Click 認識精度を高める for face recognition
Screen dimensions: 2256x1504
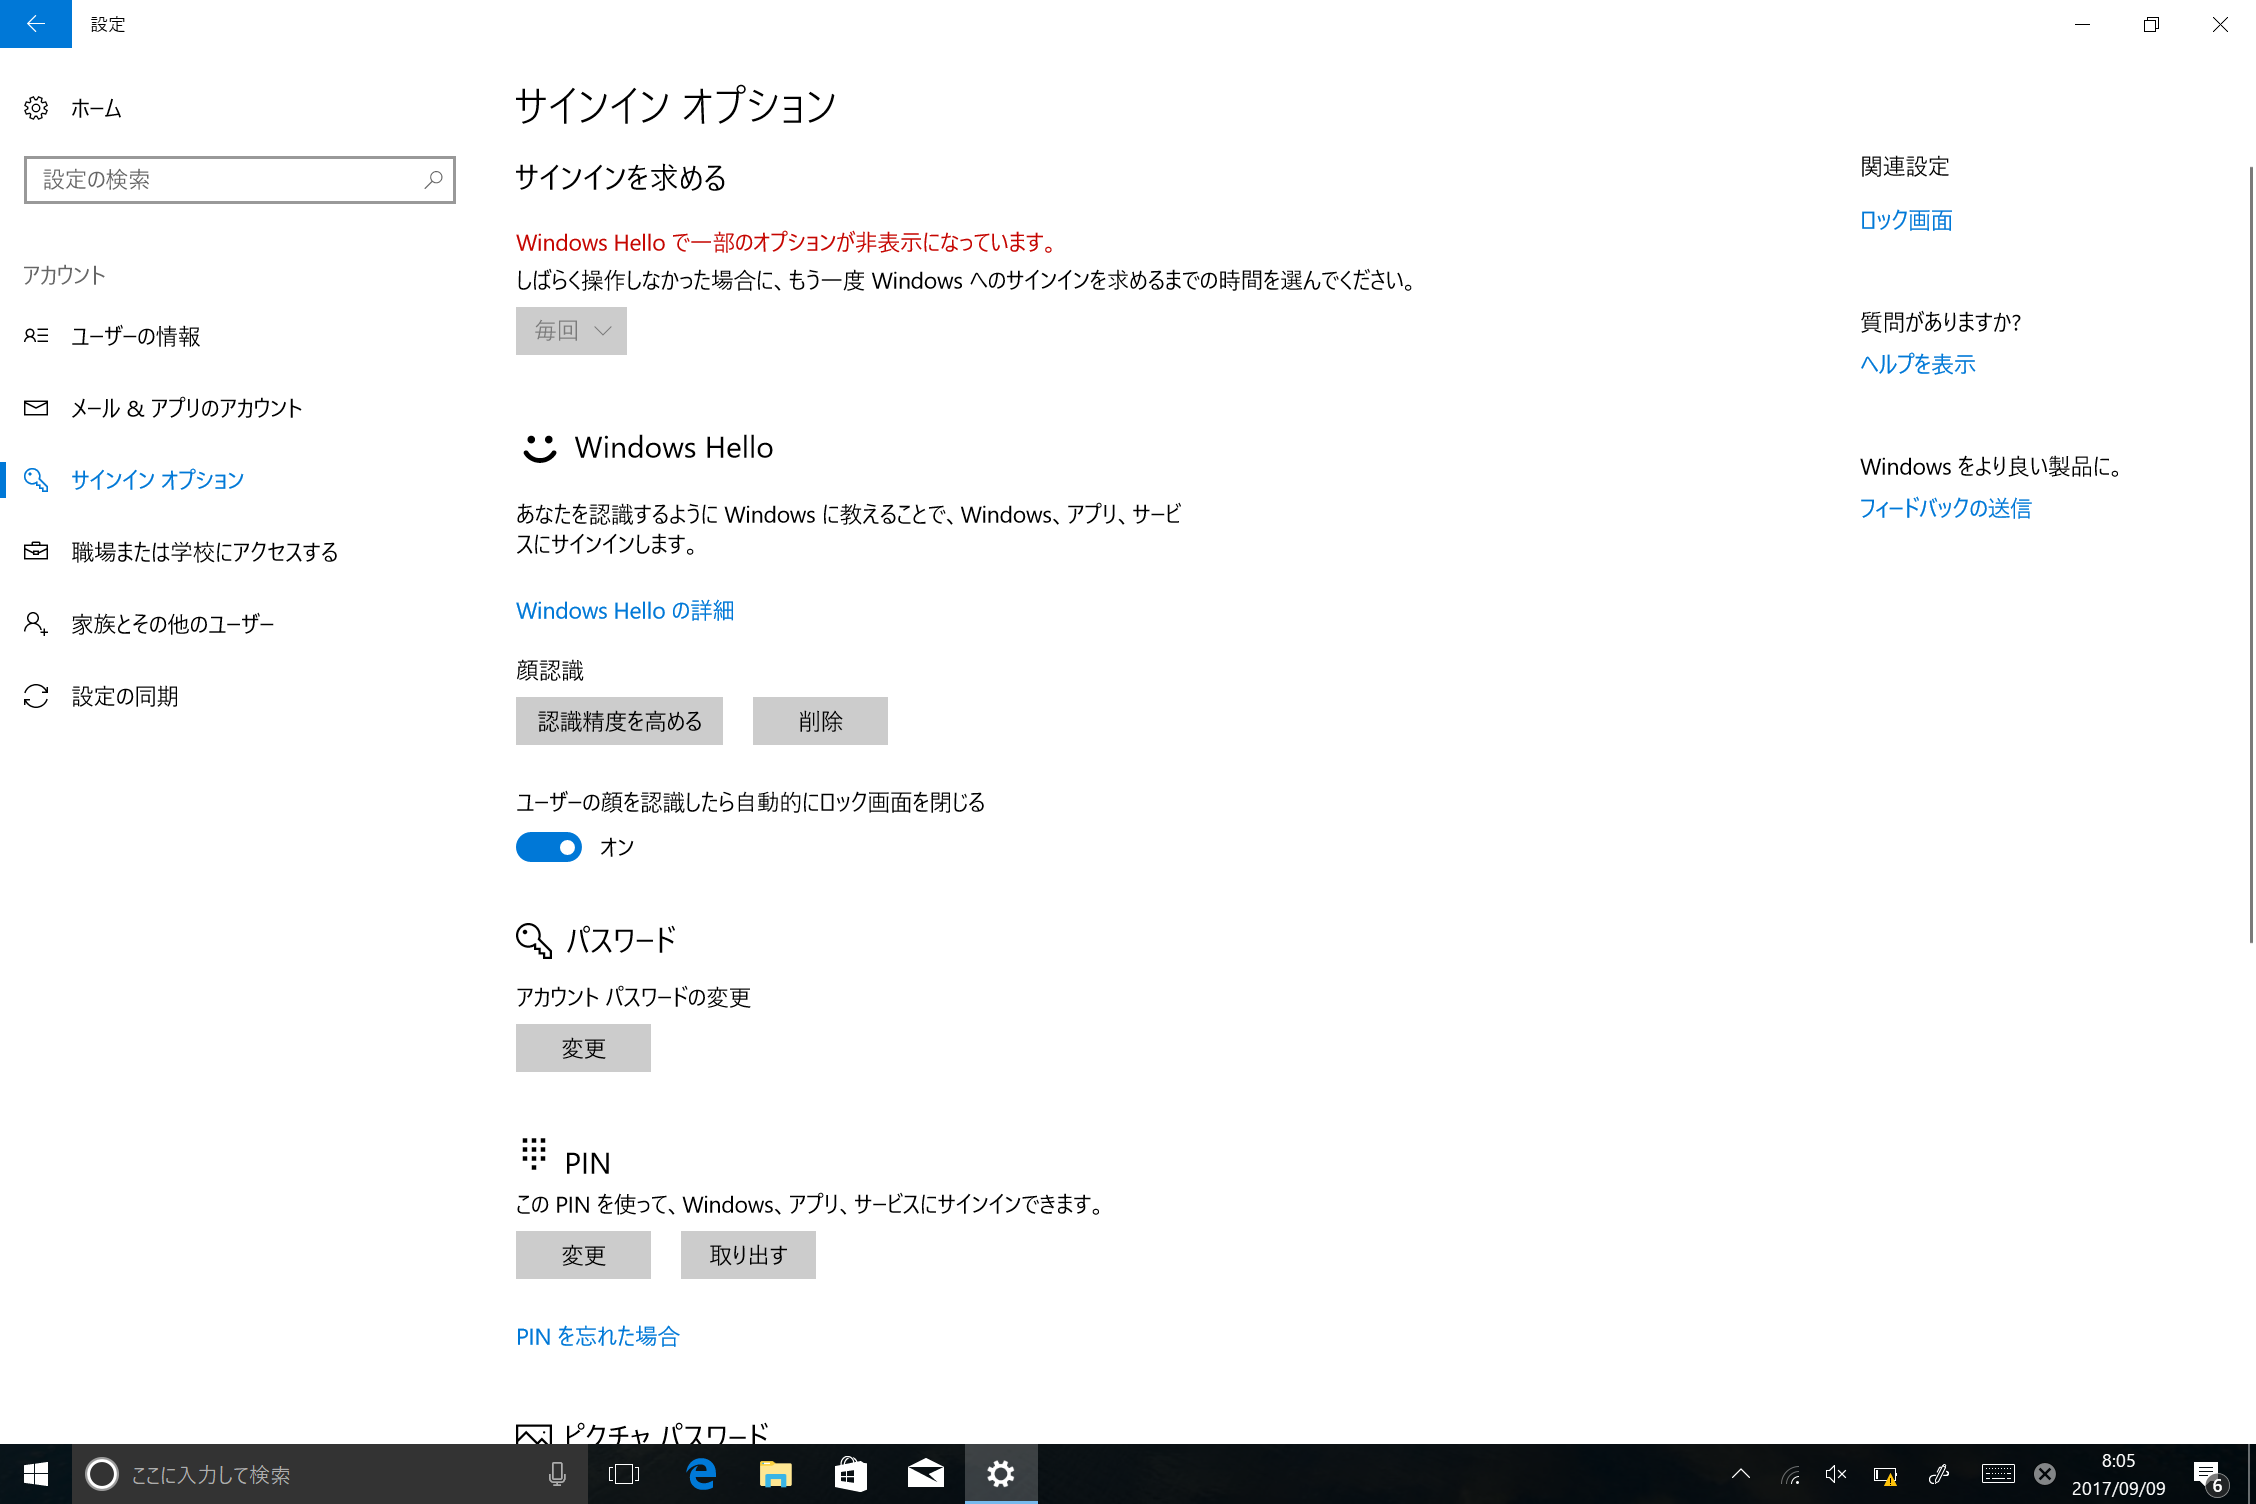[619, 720]
